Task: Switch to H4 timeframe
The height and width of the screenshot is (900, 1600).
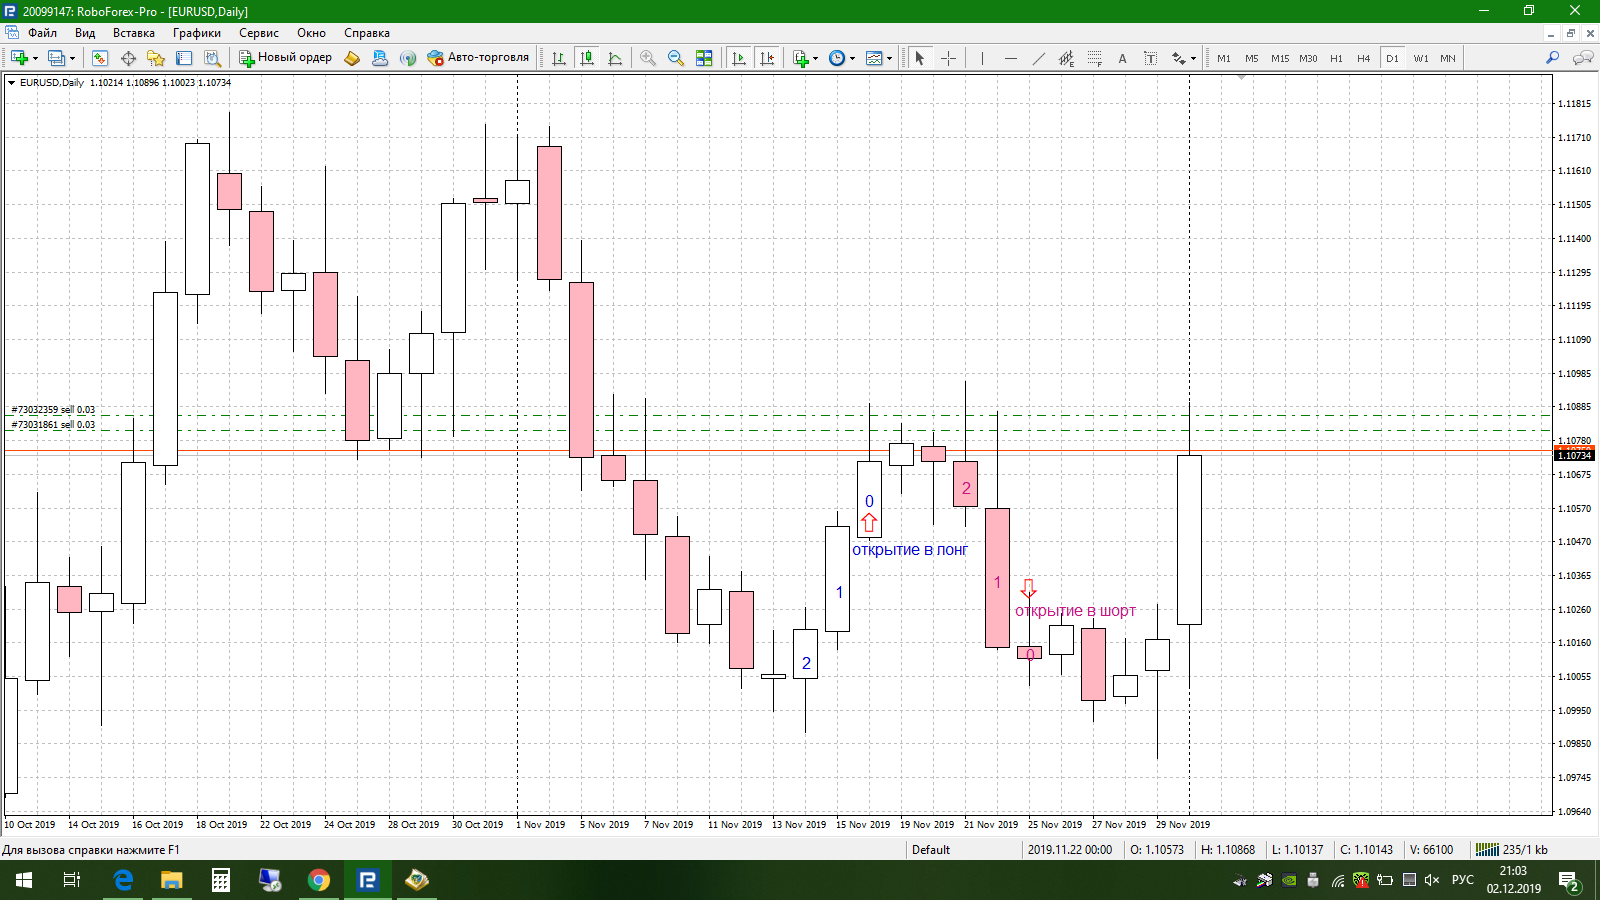Action: pos(1364,58)
